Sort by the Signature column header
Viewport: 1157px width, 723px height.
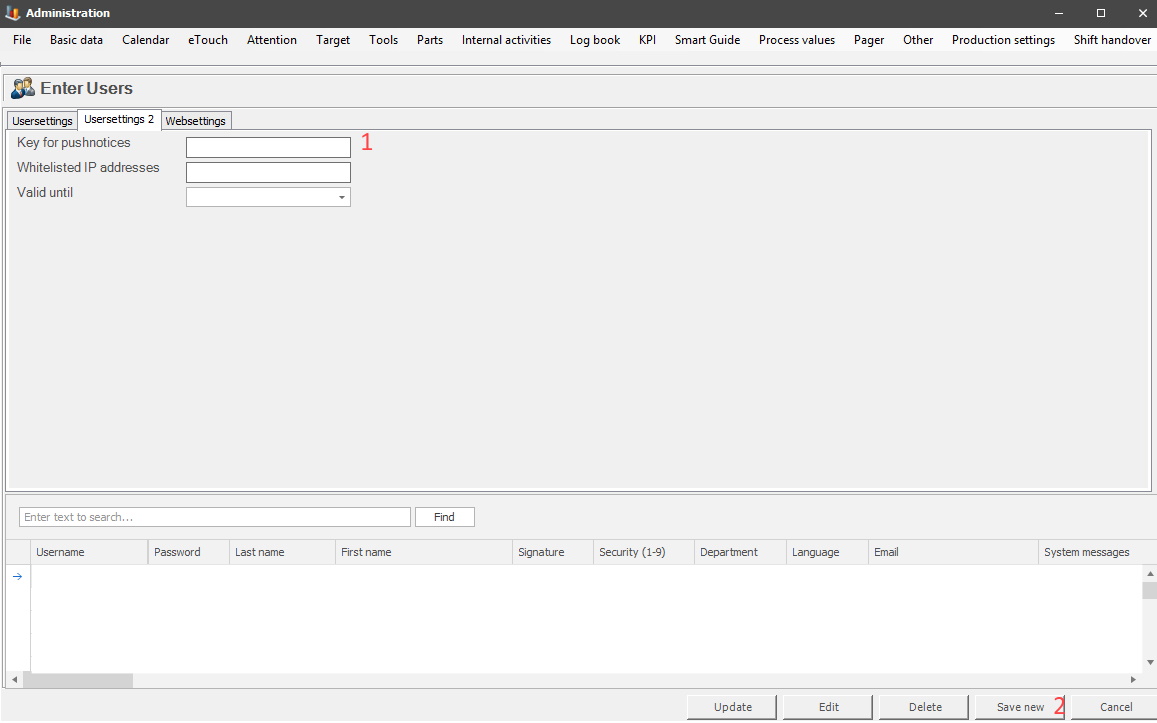(553, 552)
